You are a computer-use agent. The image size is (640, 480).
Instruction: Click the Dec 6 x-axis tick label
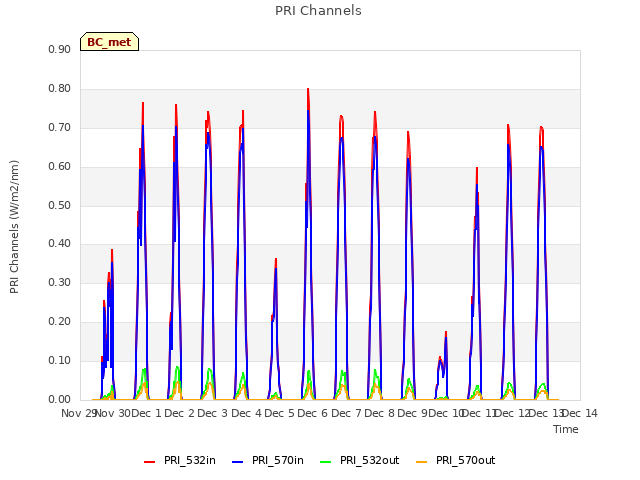(x=313, y=413)
